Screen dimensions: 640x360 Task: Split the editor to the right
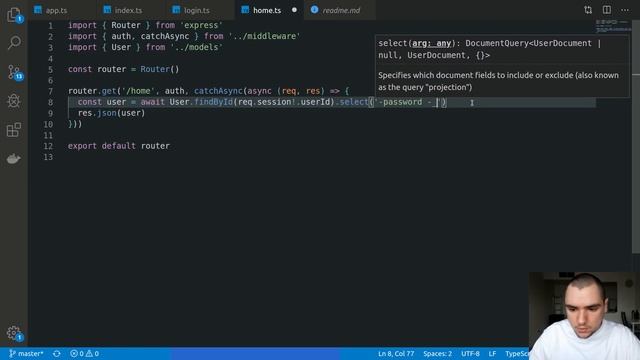[x=607, y=10]
